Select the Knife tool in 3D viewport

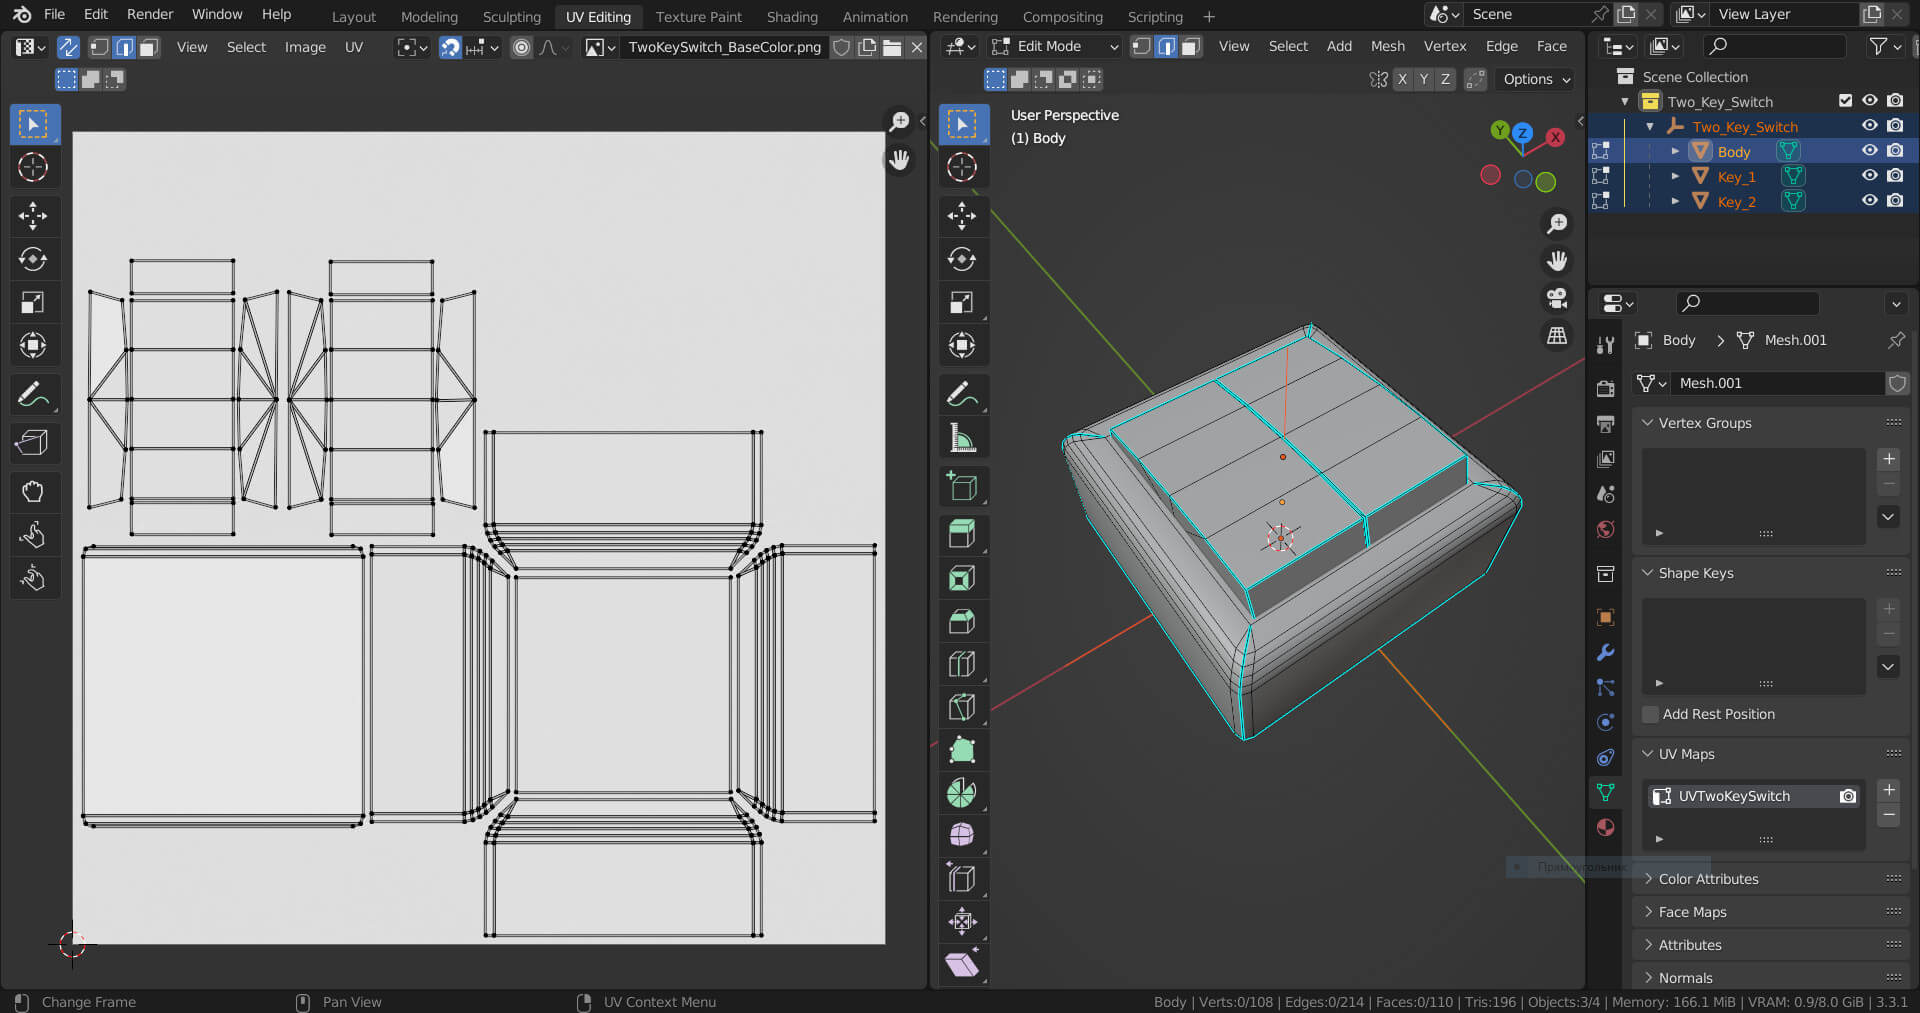point(961,707)
